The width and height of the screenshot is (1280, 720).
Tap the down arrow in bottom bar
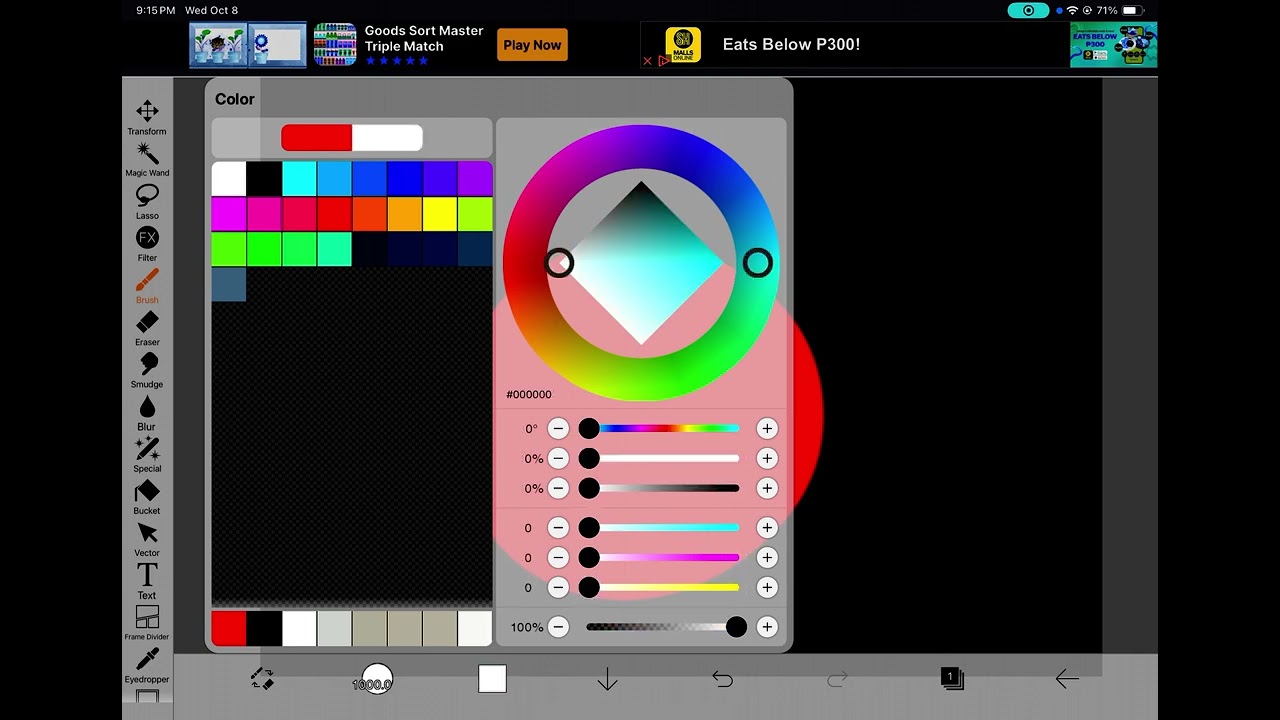coord(607,680)
